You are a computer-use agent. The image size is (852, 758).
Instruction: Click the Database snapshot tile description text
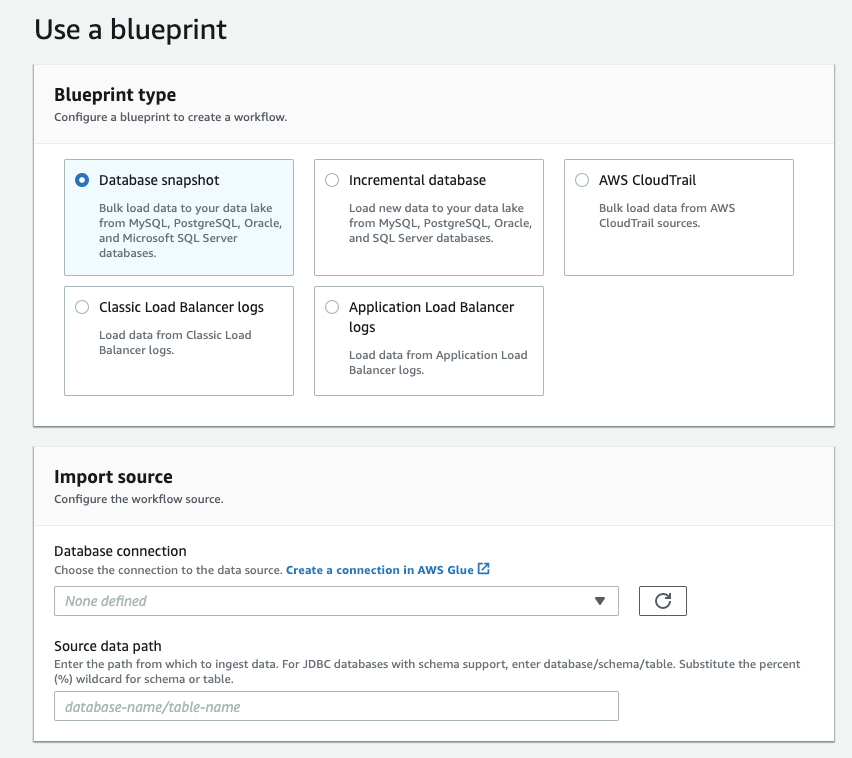[x=190, y=230]
